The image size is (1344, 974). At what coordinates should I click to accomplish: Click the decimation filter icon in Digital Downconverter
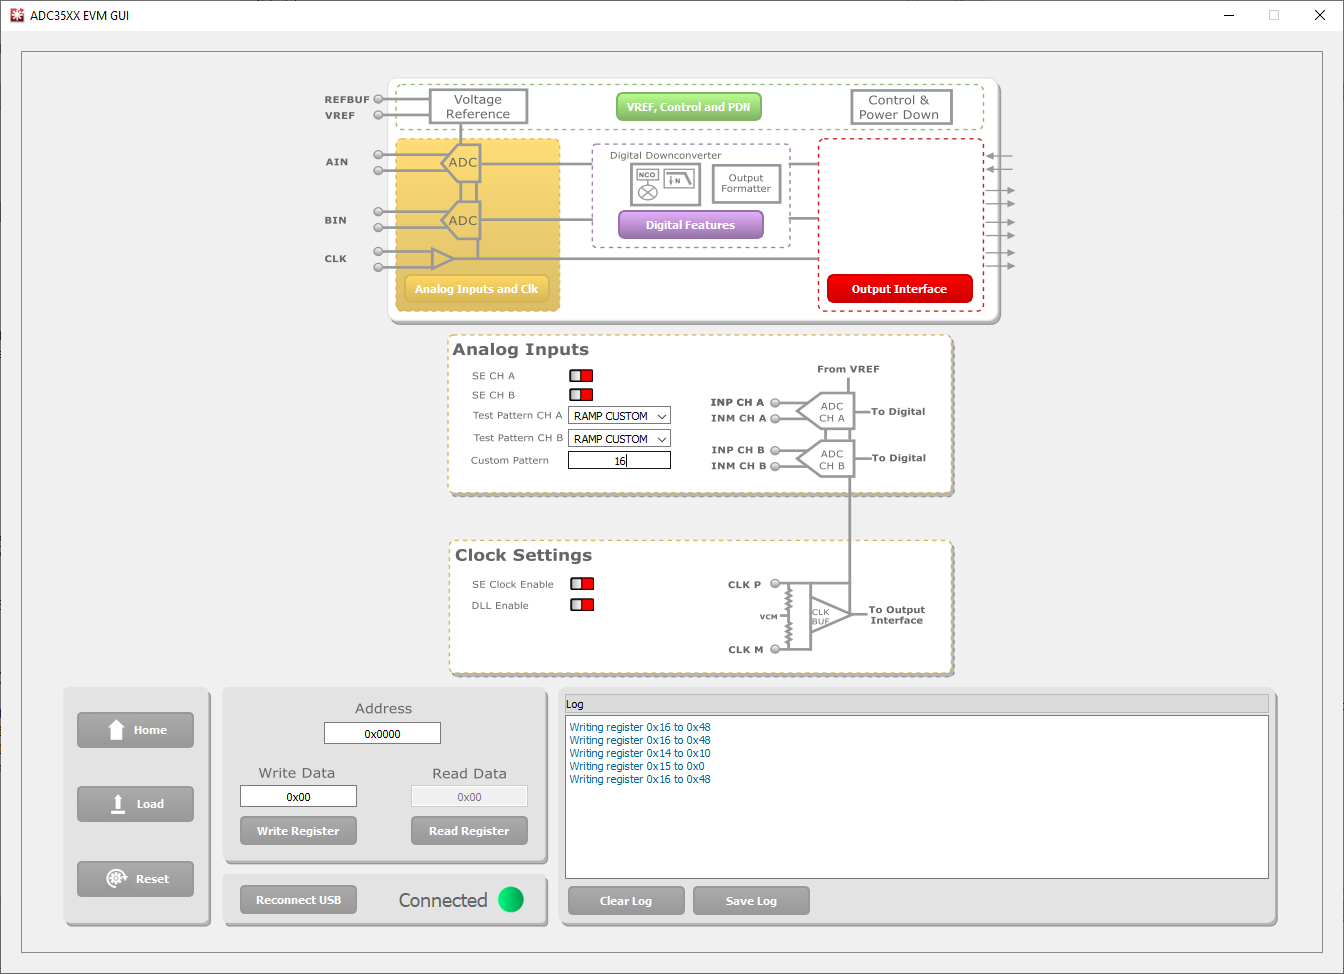click(679, 179)
